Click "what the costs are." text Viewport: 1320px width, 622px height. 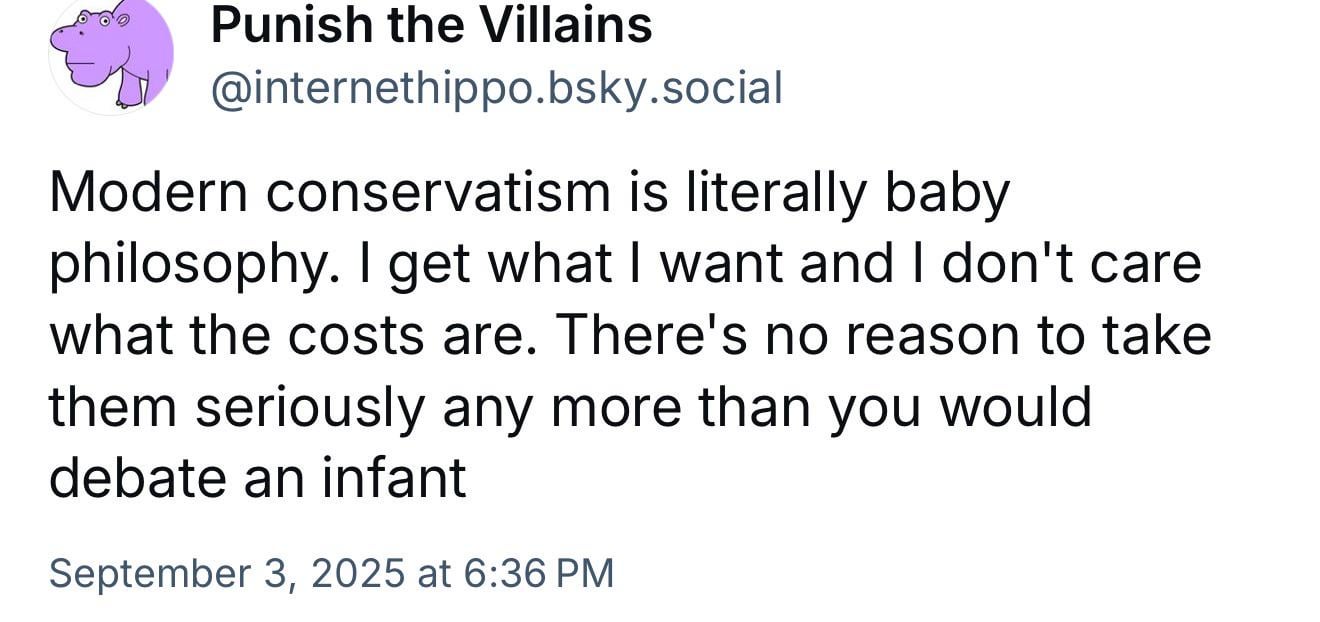tap(292, 336)
